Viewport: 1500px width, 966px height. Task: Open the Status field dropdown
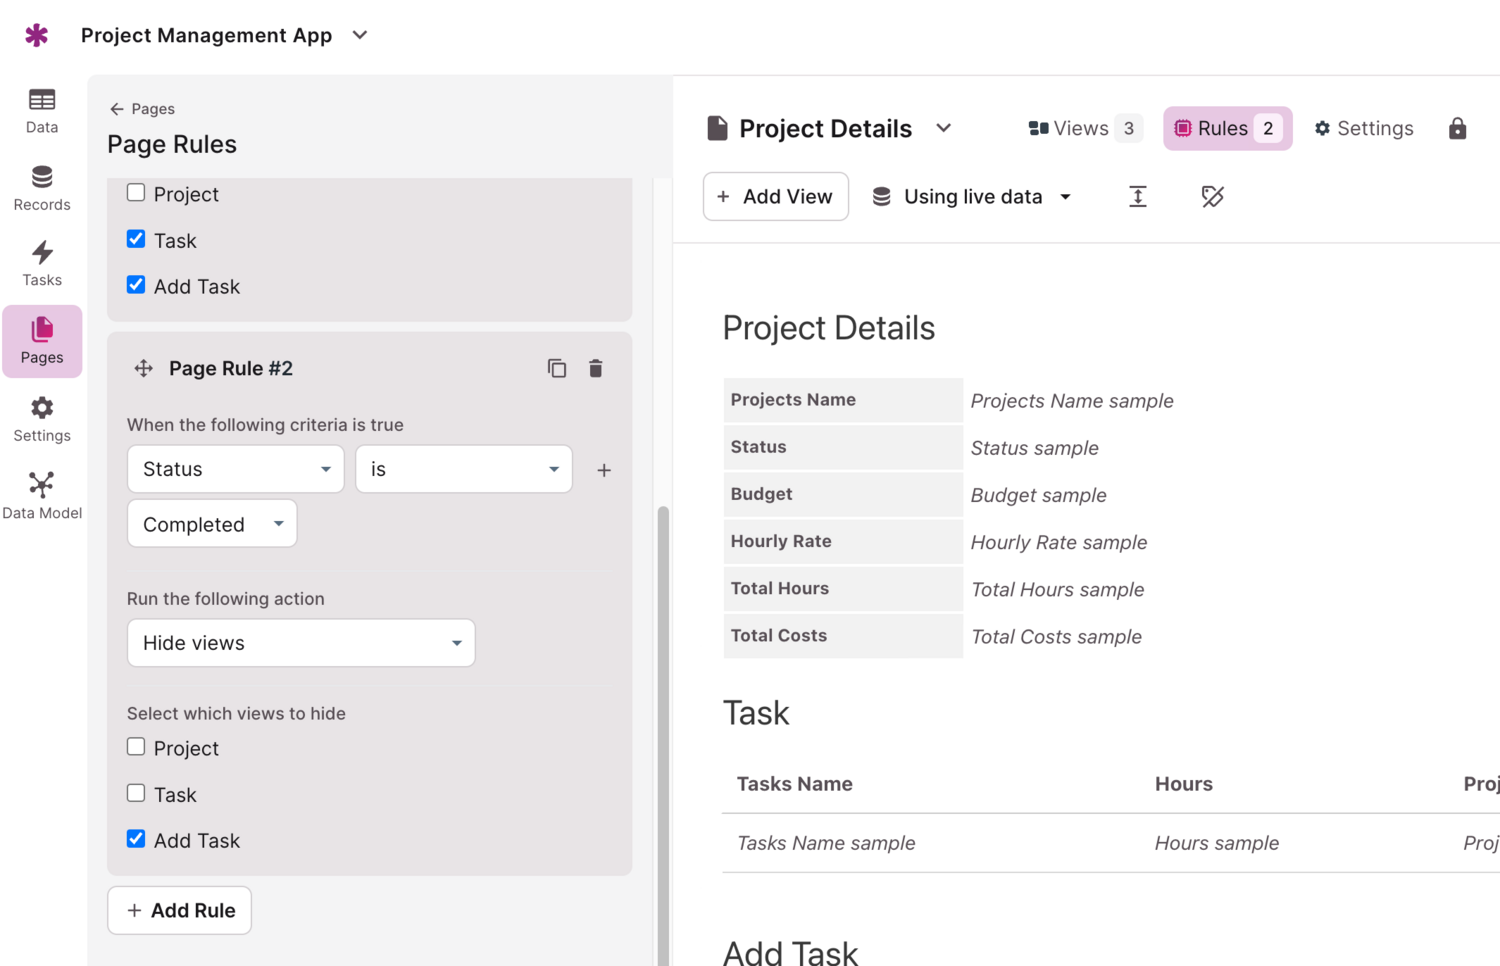point(236,469)
